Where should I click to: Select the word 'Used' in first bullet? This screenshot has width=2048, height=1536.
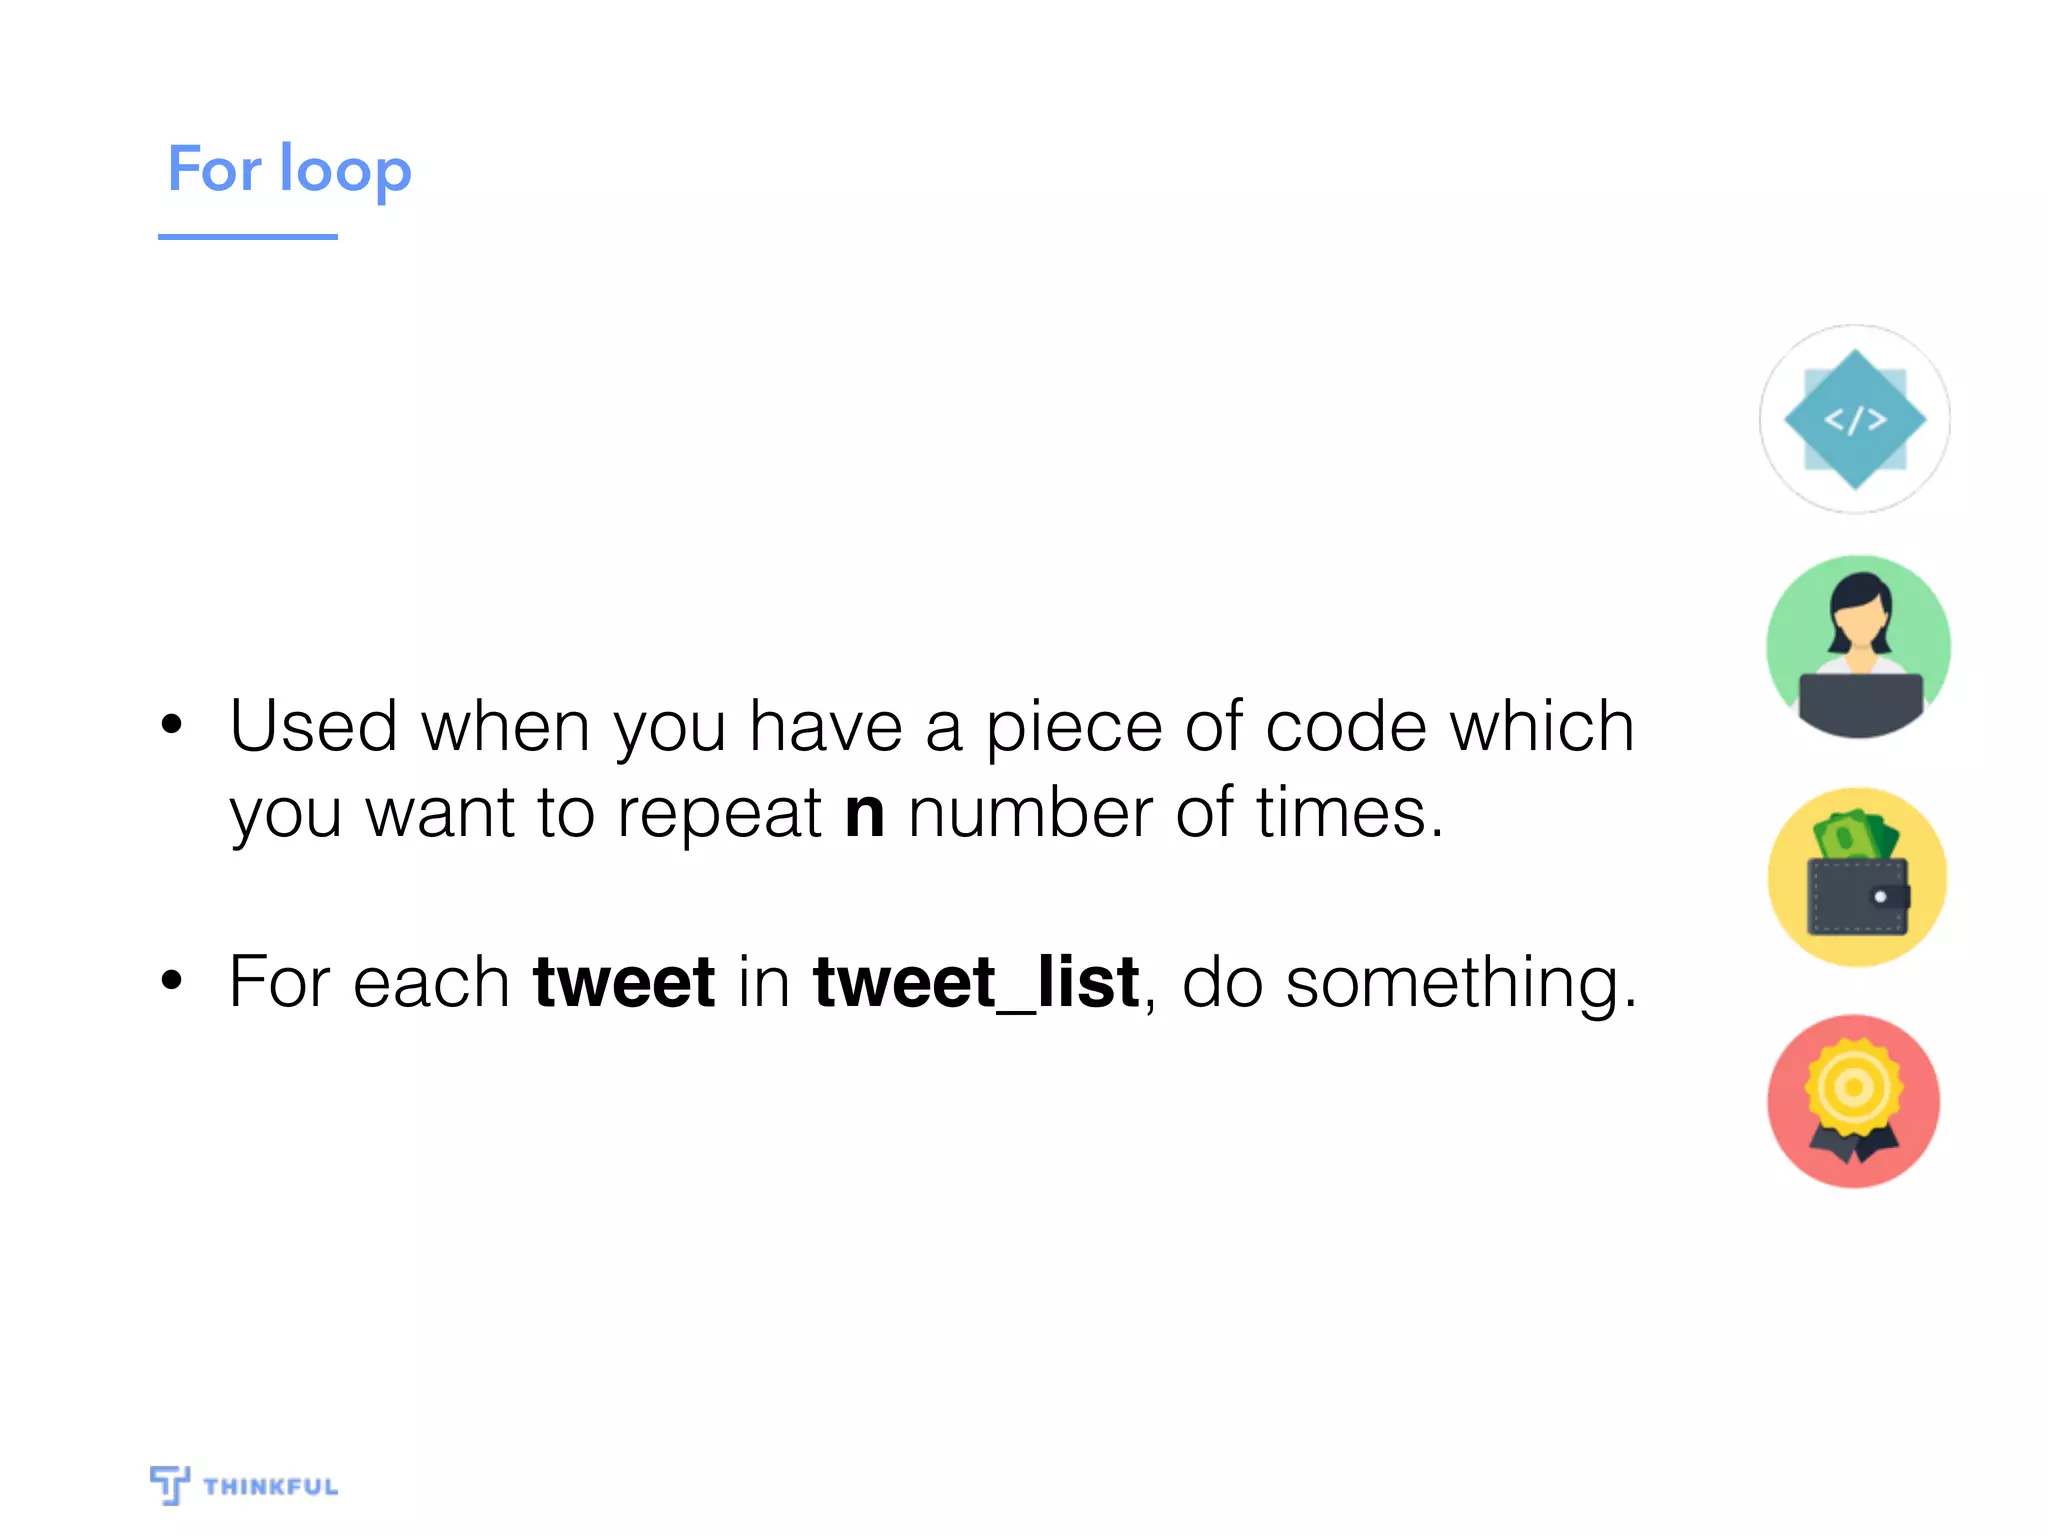tap(313, 725)
